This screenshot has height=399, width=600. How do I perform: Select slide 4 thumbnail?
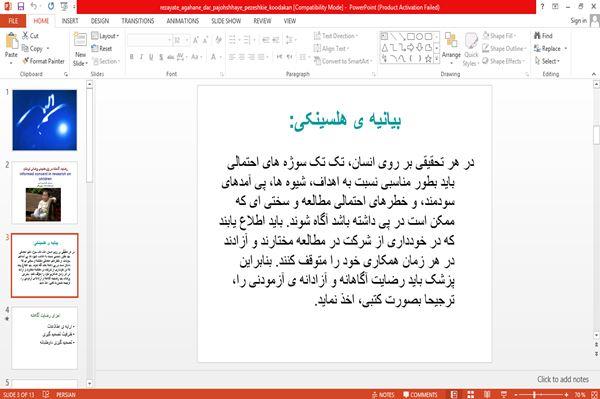[x=44, y=337]
